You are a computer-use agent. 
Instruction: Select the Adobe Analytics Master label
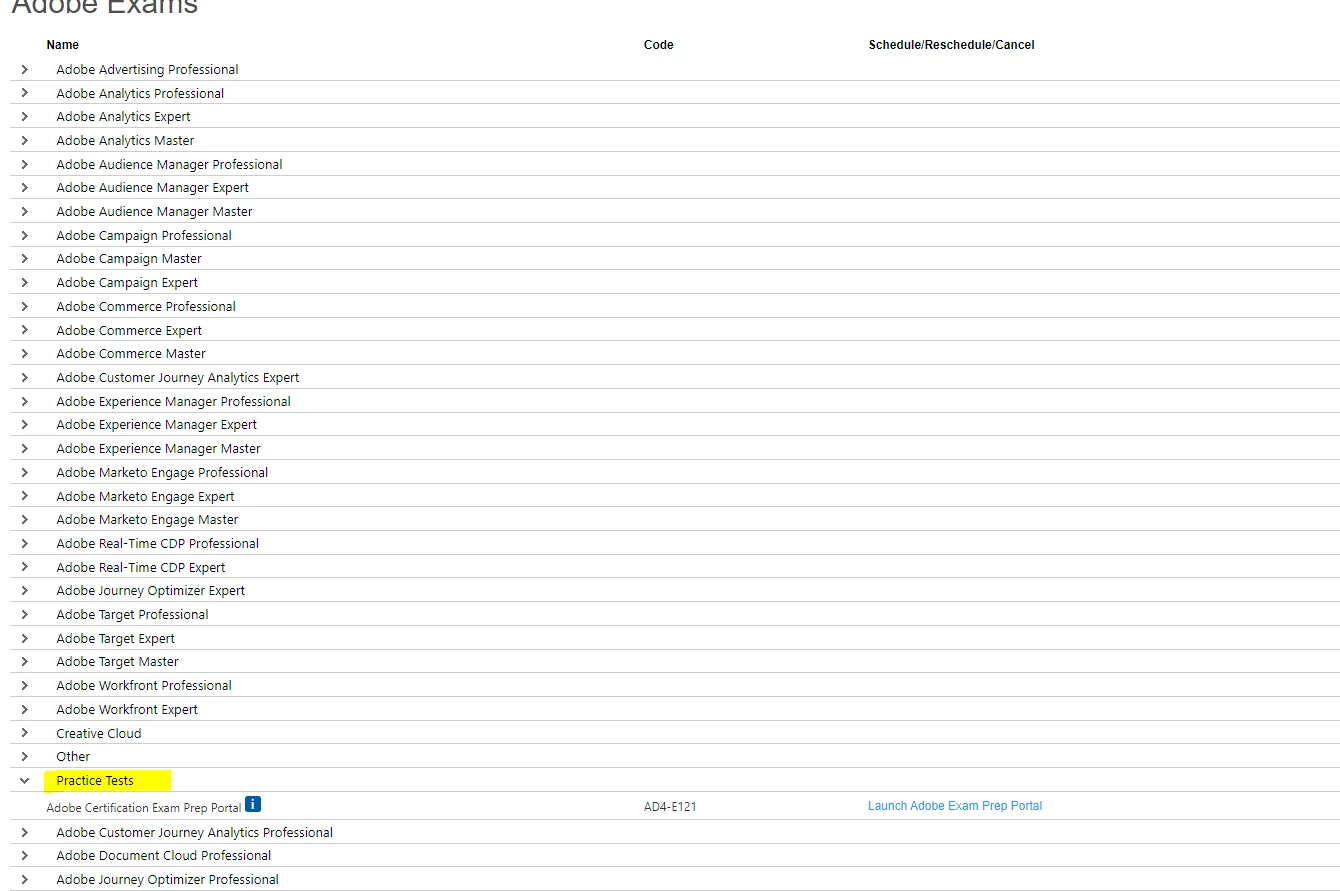pyautogui.click(x=125, y=140)
